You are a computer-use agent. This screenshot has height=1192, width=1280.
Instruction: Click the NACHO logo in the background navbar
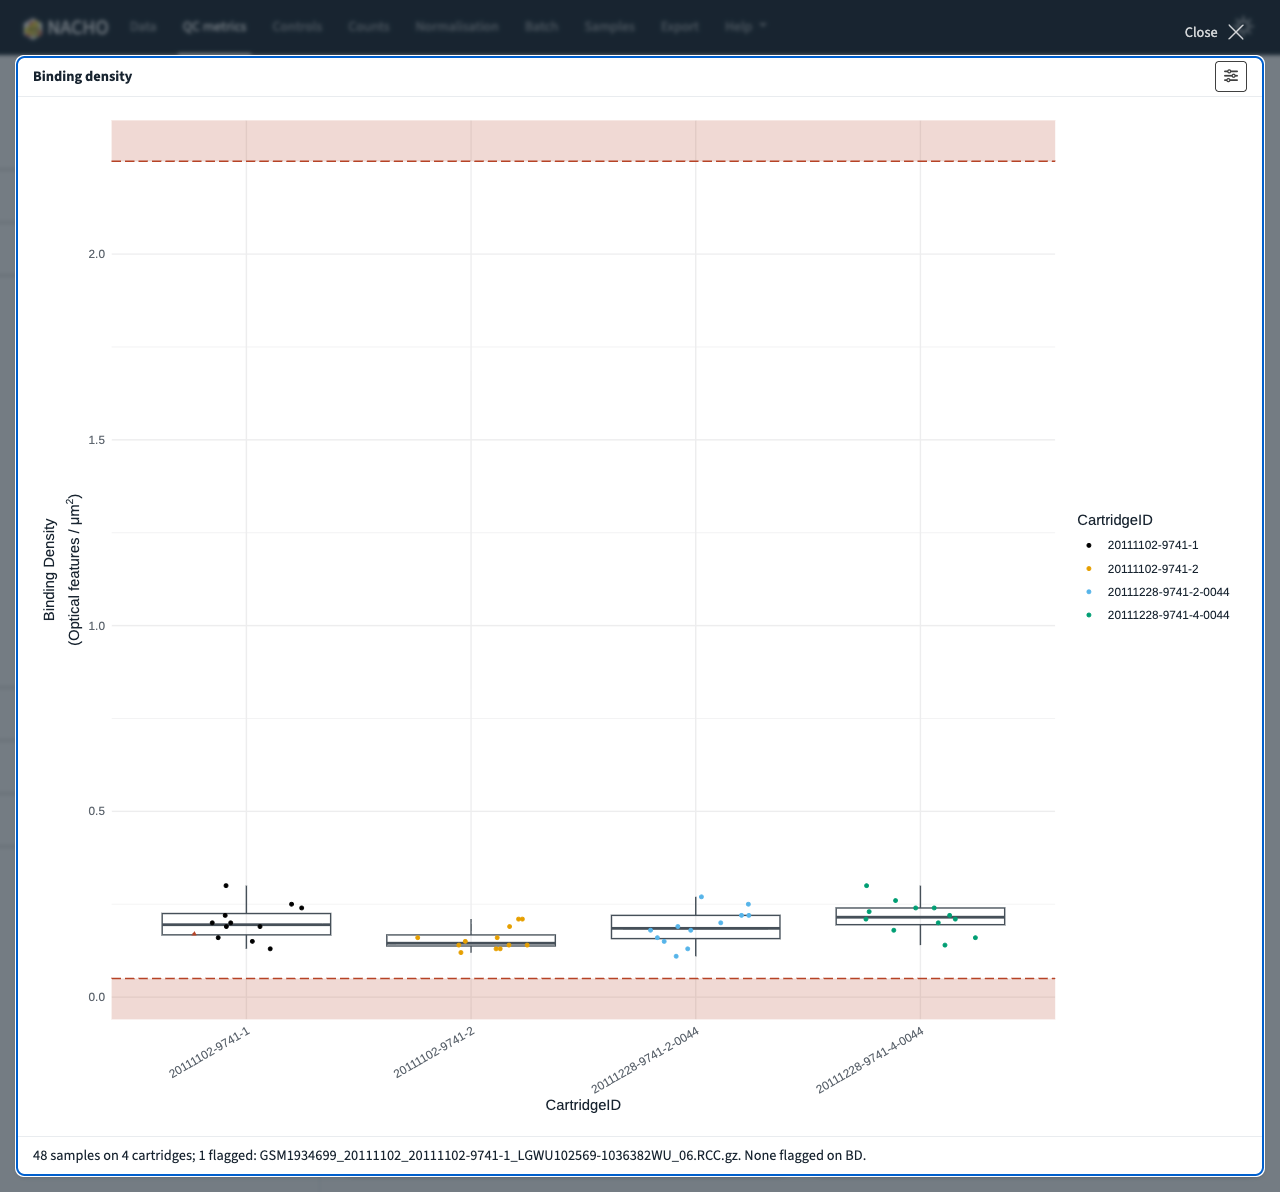(x=66, y=27)
